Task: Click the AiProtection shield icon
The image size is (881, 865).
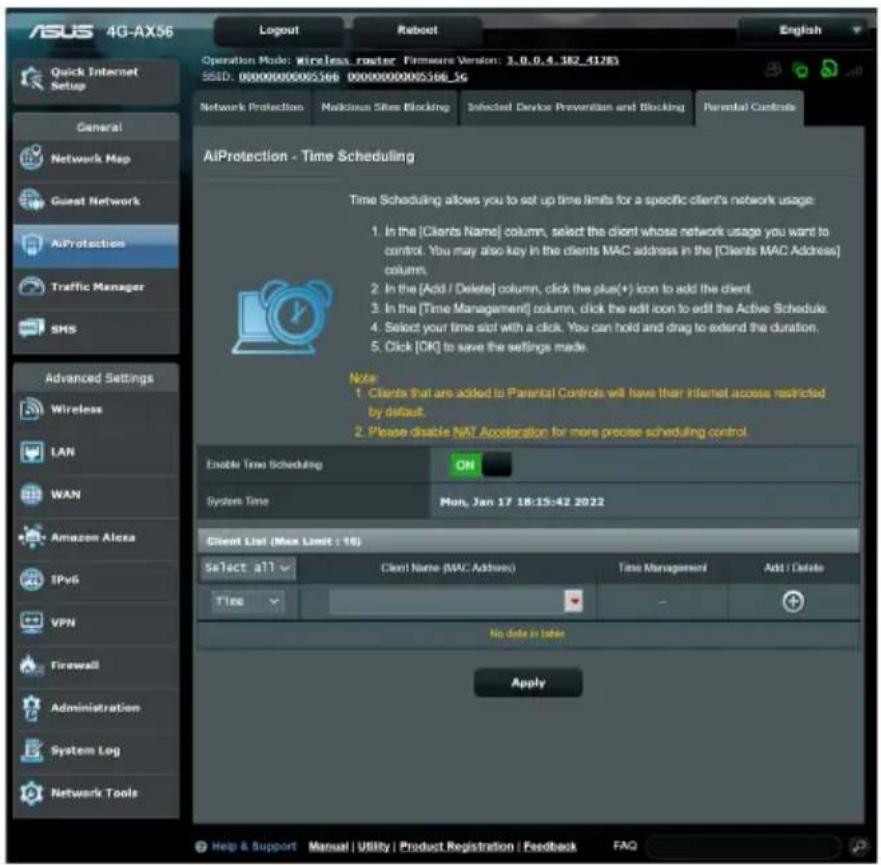Action: click(31, 244)
